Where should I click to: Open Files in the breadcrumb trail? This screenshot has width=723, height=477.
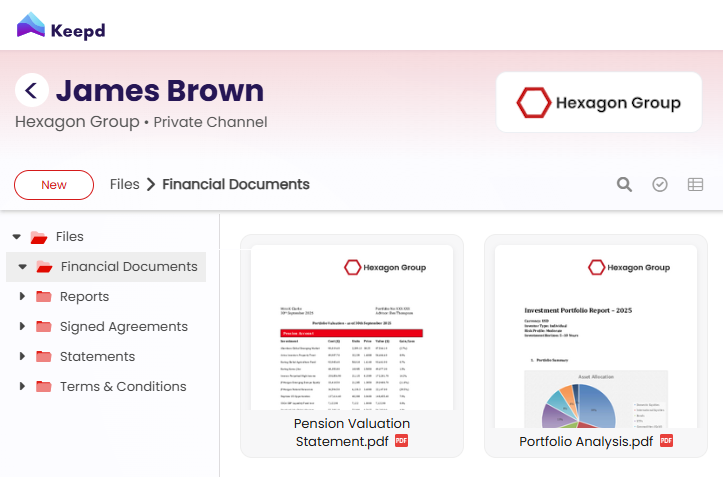click(x=124, y=185)
